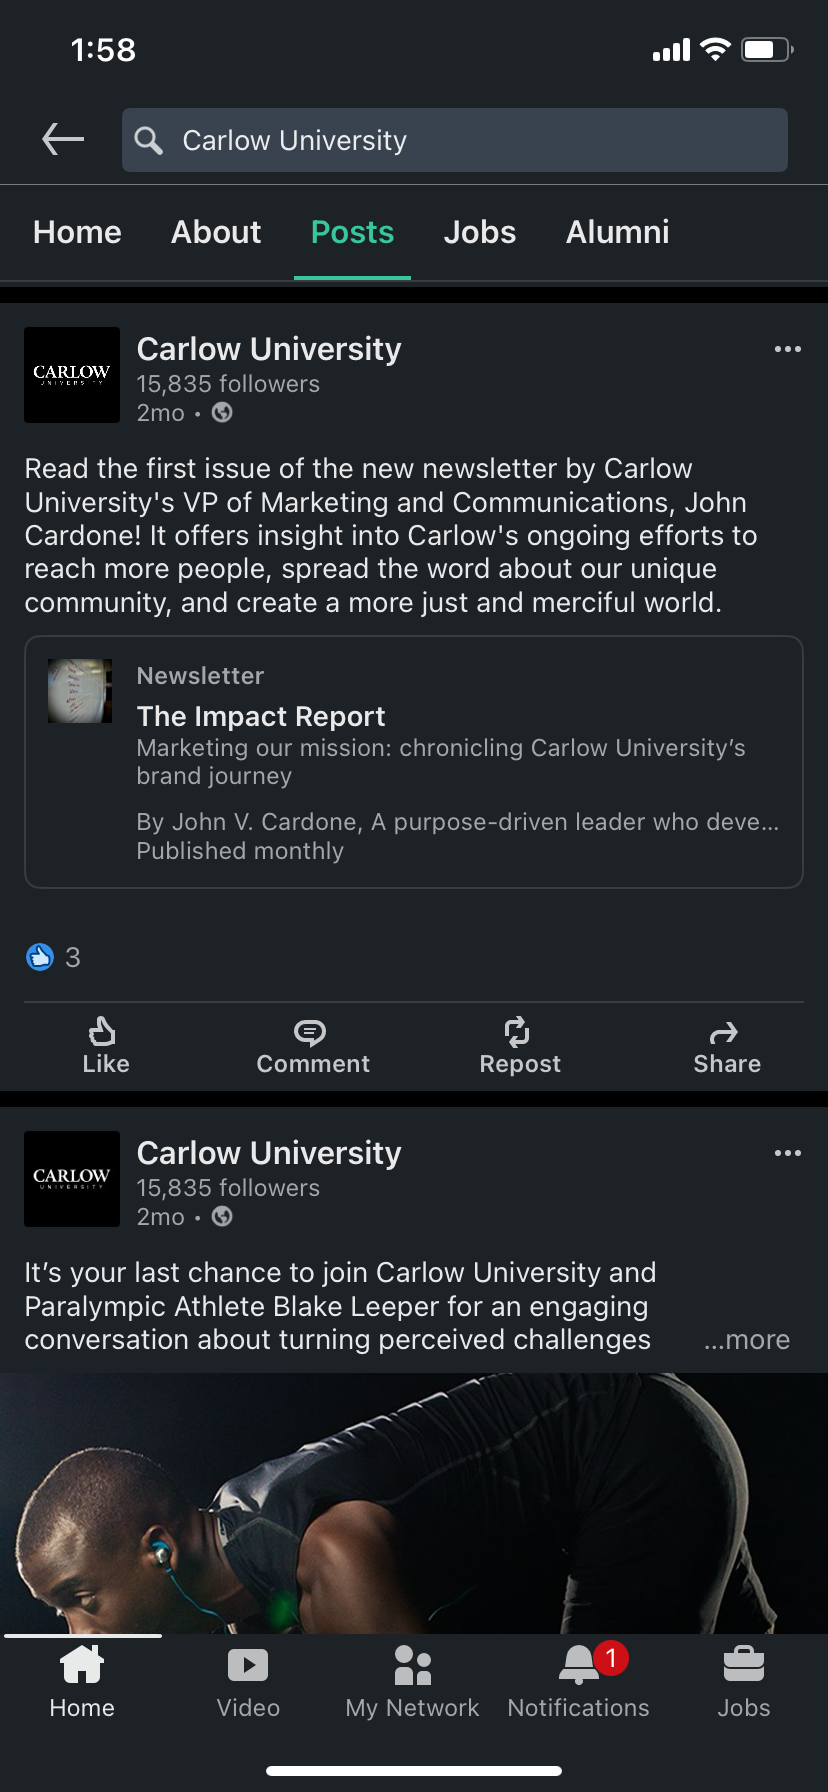
Task: Open the Video tab in bottom bar
Action: pos(248,1684)
